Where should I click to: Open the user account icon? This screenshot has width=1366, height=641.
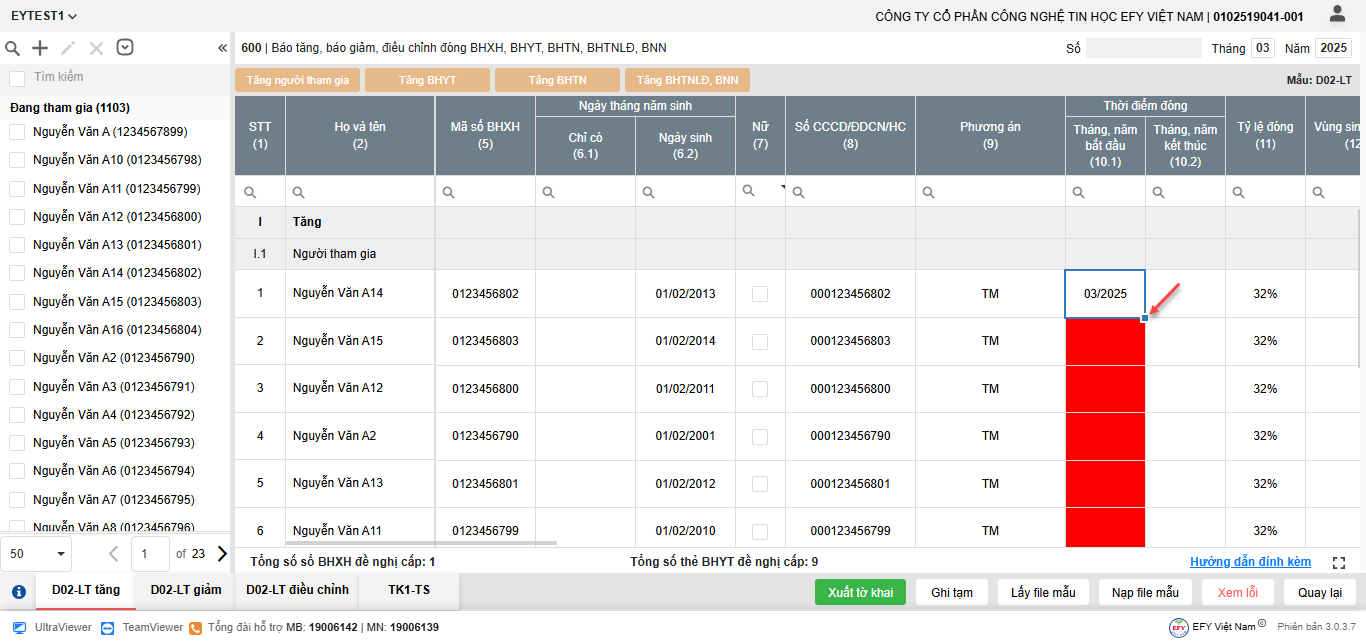[x=1337, y=14]
